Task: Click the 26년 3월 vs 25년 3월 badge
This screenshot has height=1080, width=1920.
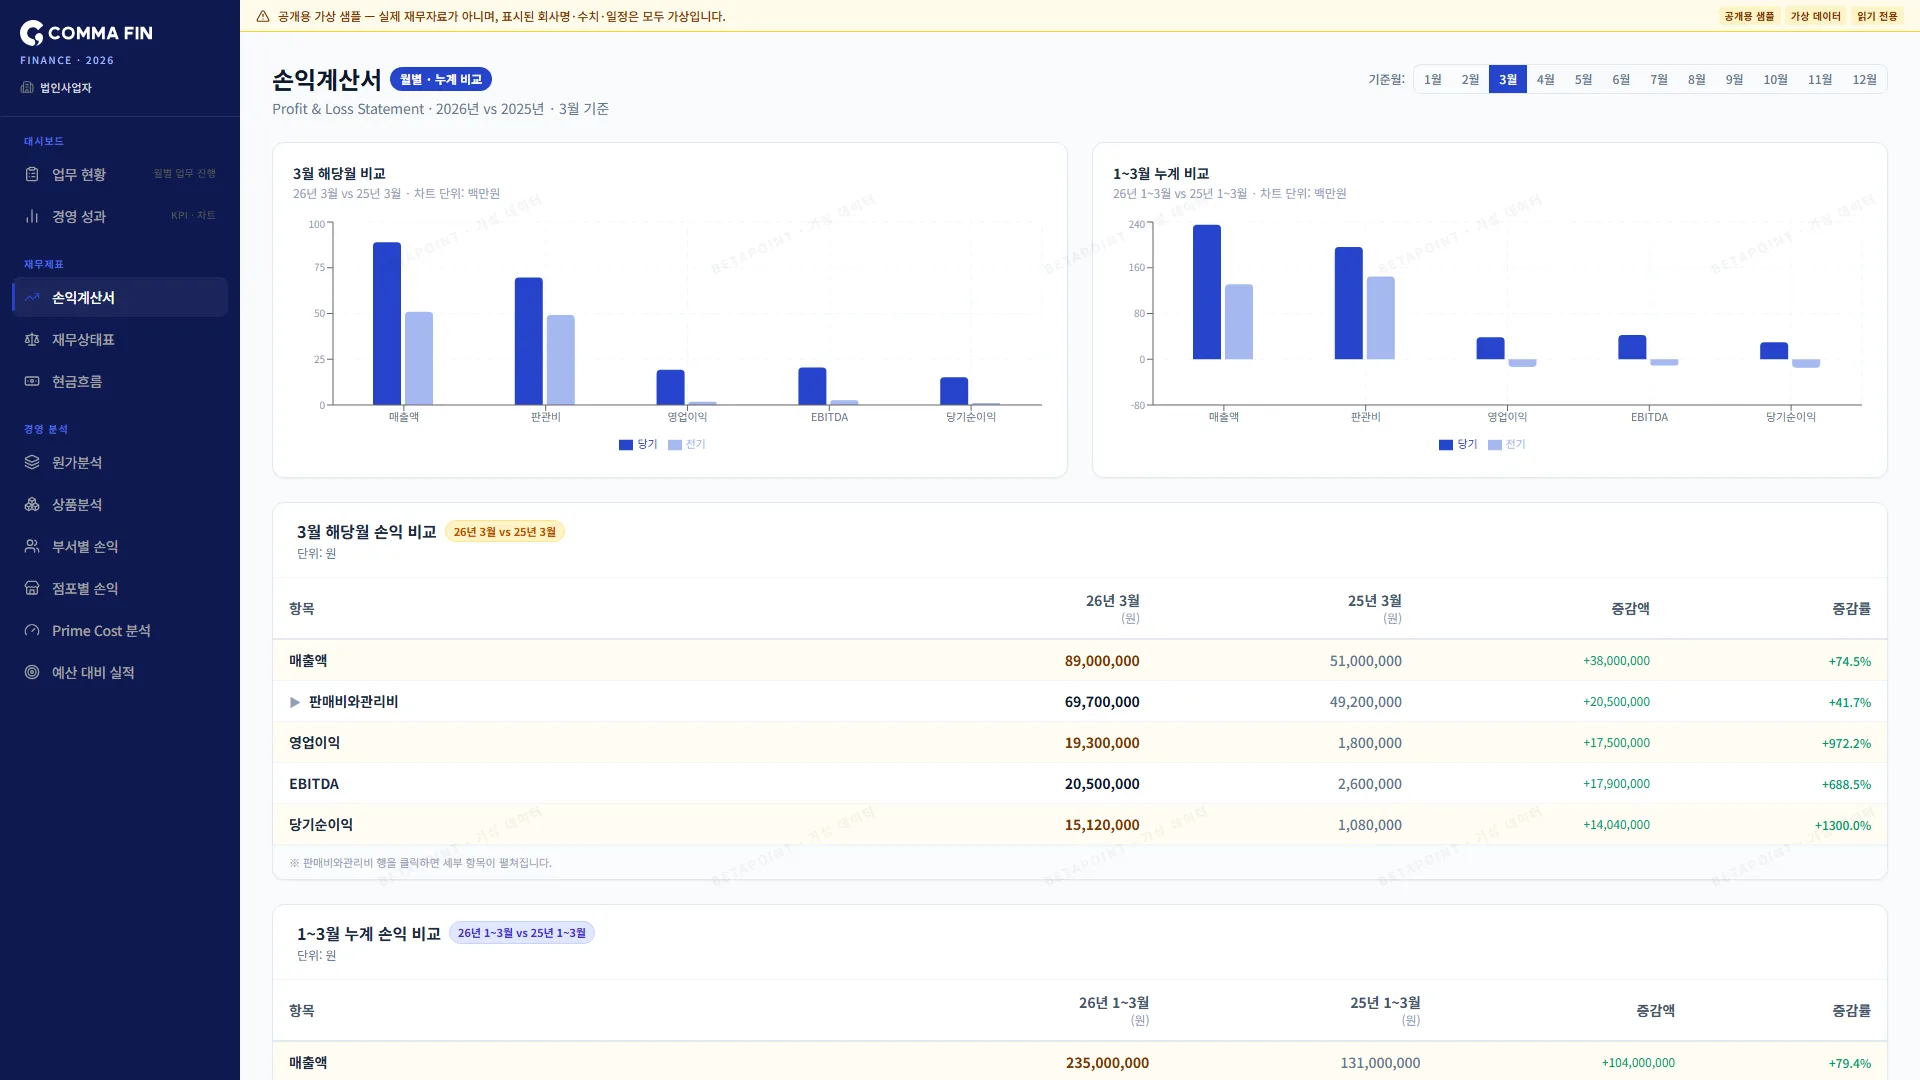Action: coord(505,532)
